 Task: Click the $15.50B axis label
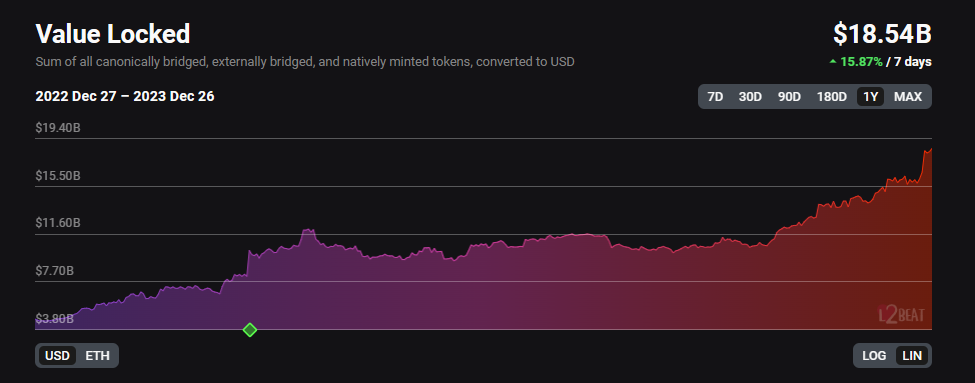[58, 176]
